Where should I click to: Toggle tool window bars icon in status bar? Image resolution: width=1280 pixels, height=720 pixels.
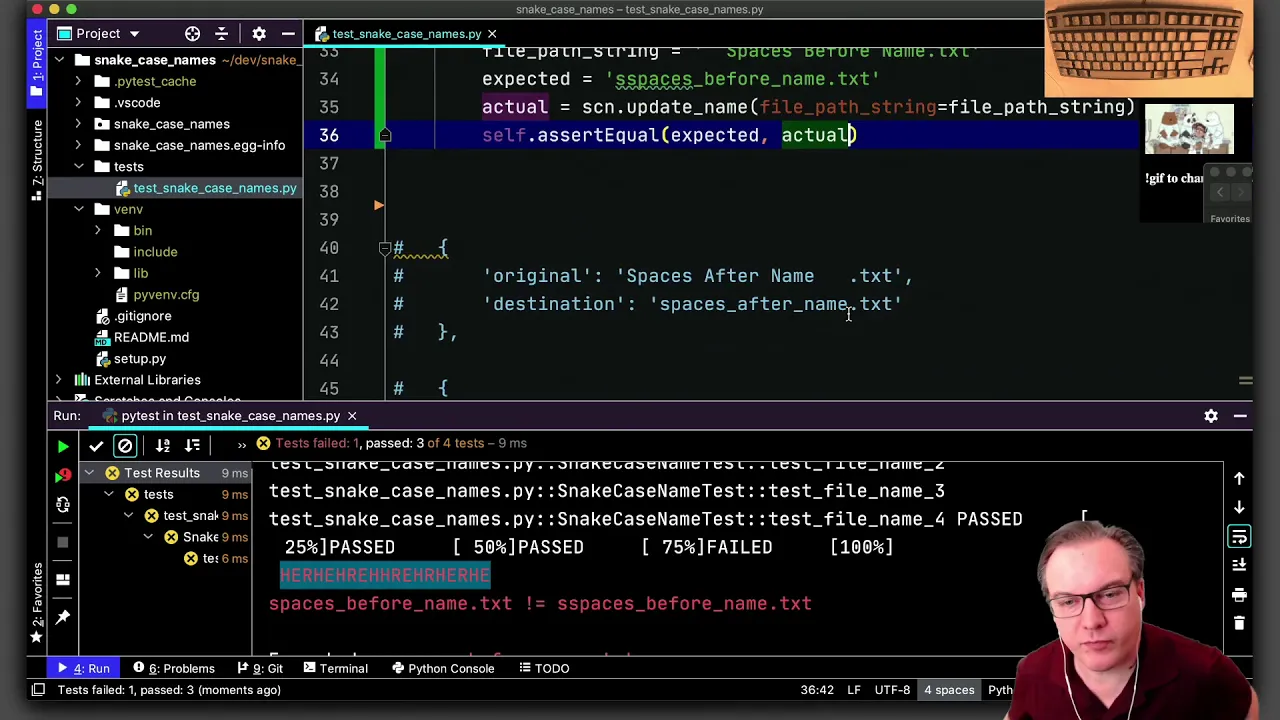38,690
